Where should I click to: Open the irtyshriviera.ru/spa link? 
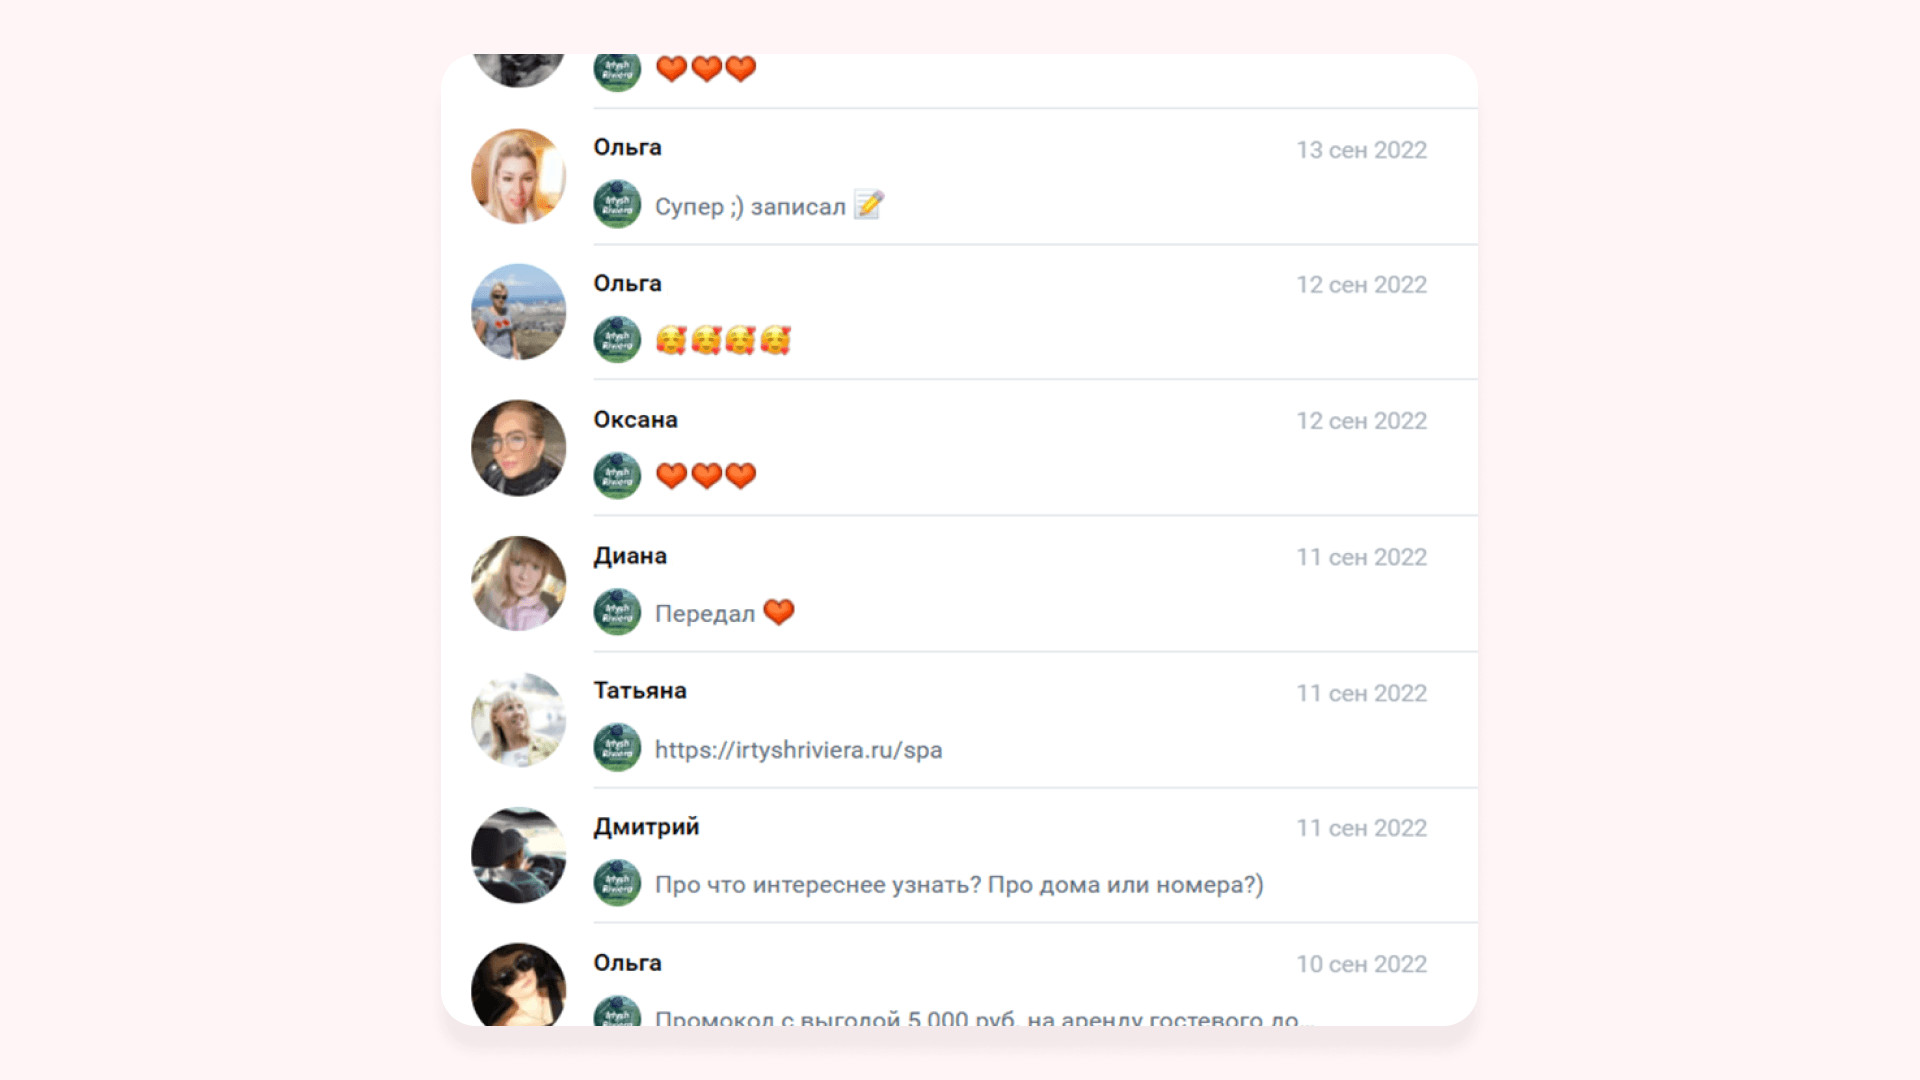[798, 750]
